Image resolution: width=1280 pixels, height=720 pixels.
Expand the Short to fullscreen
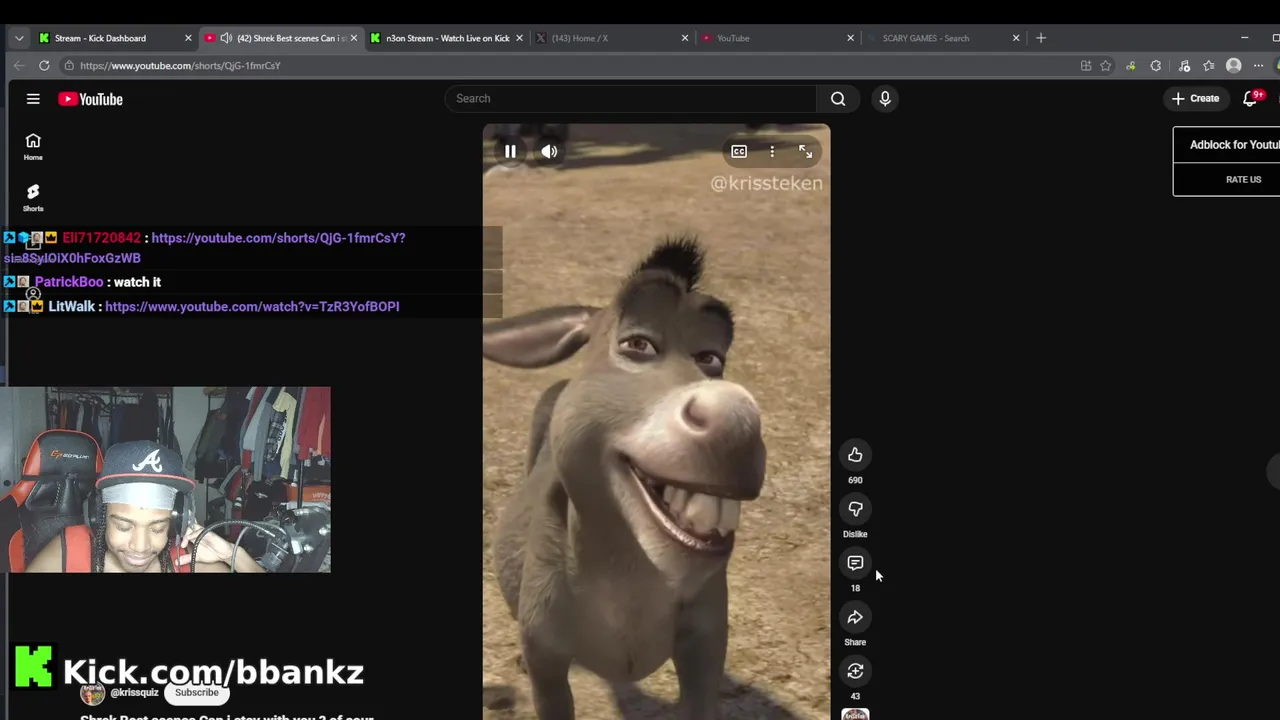(805, 151)
